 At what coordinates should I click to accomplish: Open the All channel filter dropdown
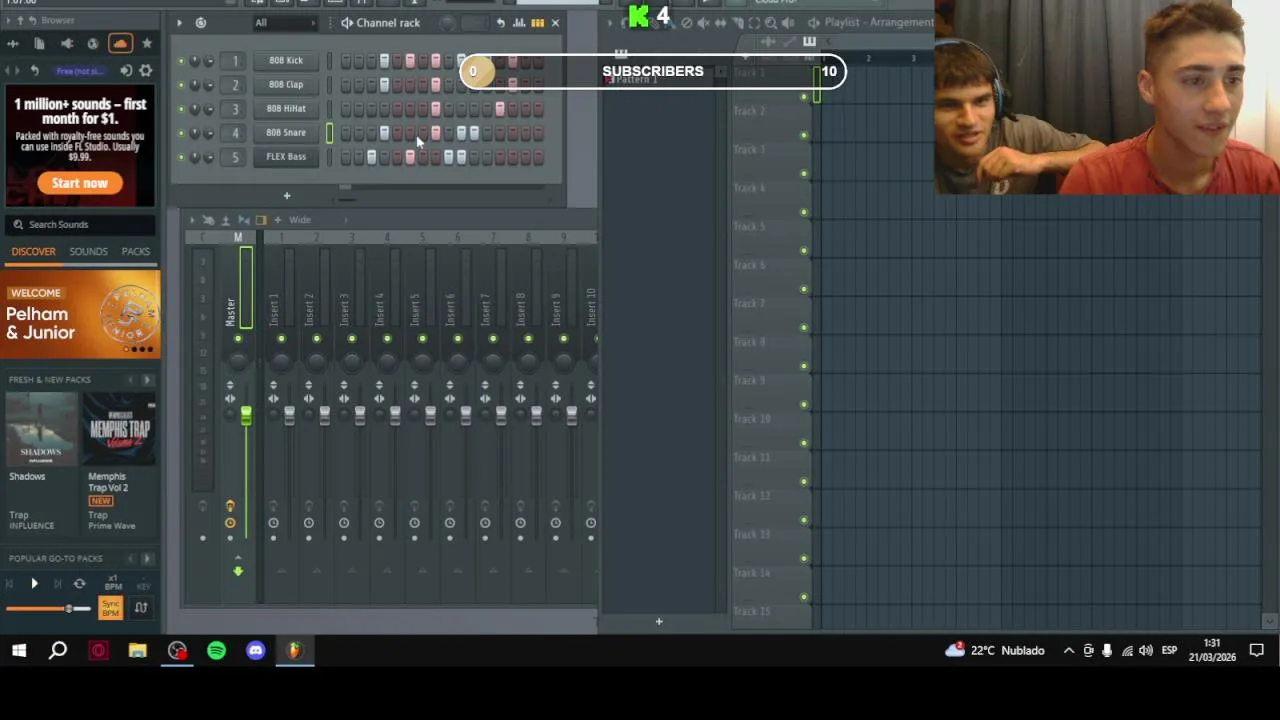(284, 23)
